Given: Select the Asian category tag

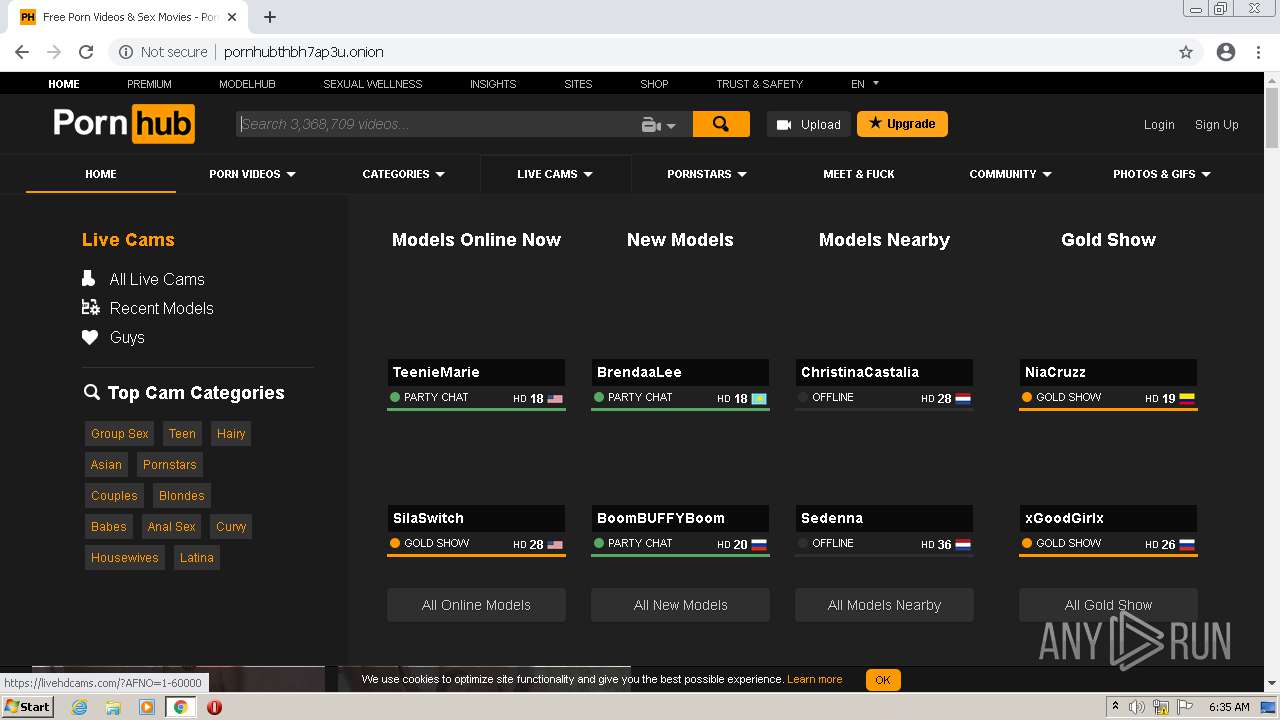Looking at the screenshot, I should [106, 465].
